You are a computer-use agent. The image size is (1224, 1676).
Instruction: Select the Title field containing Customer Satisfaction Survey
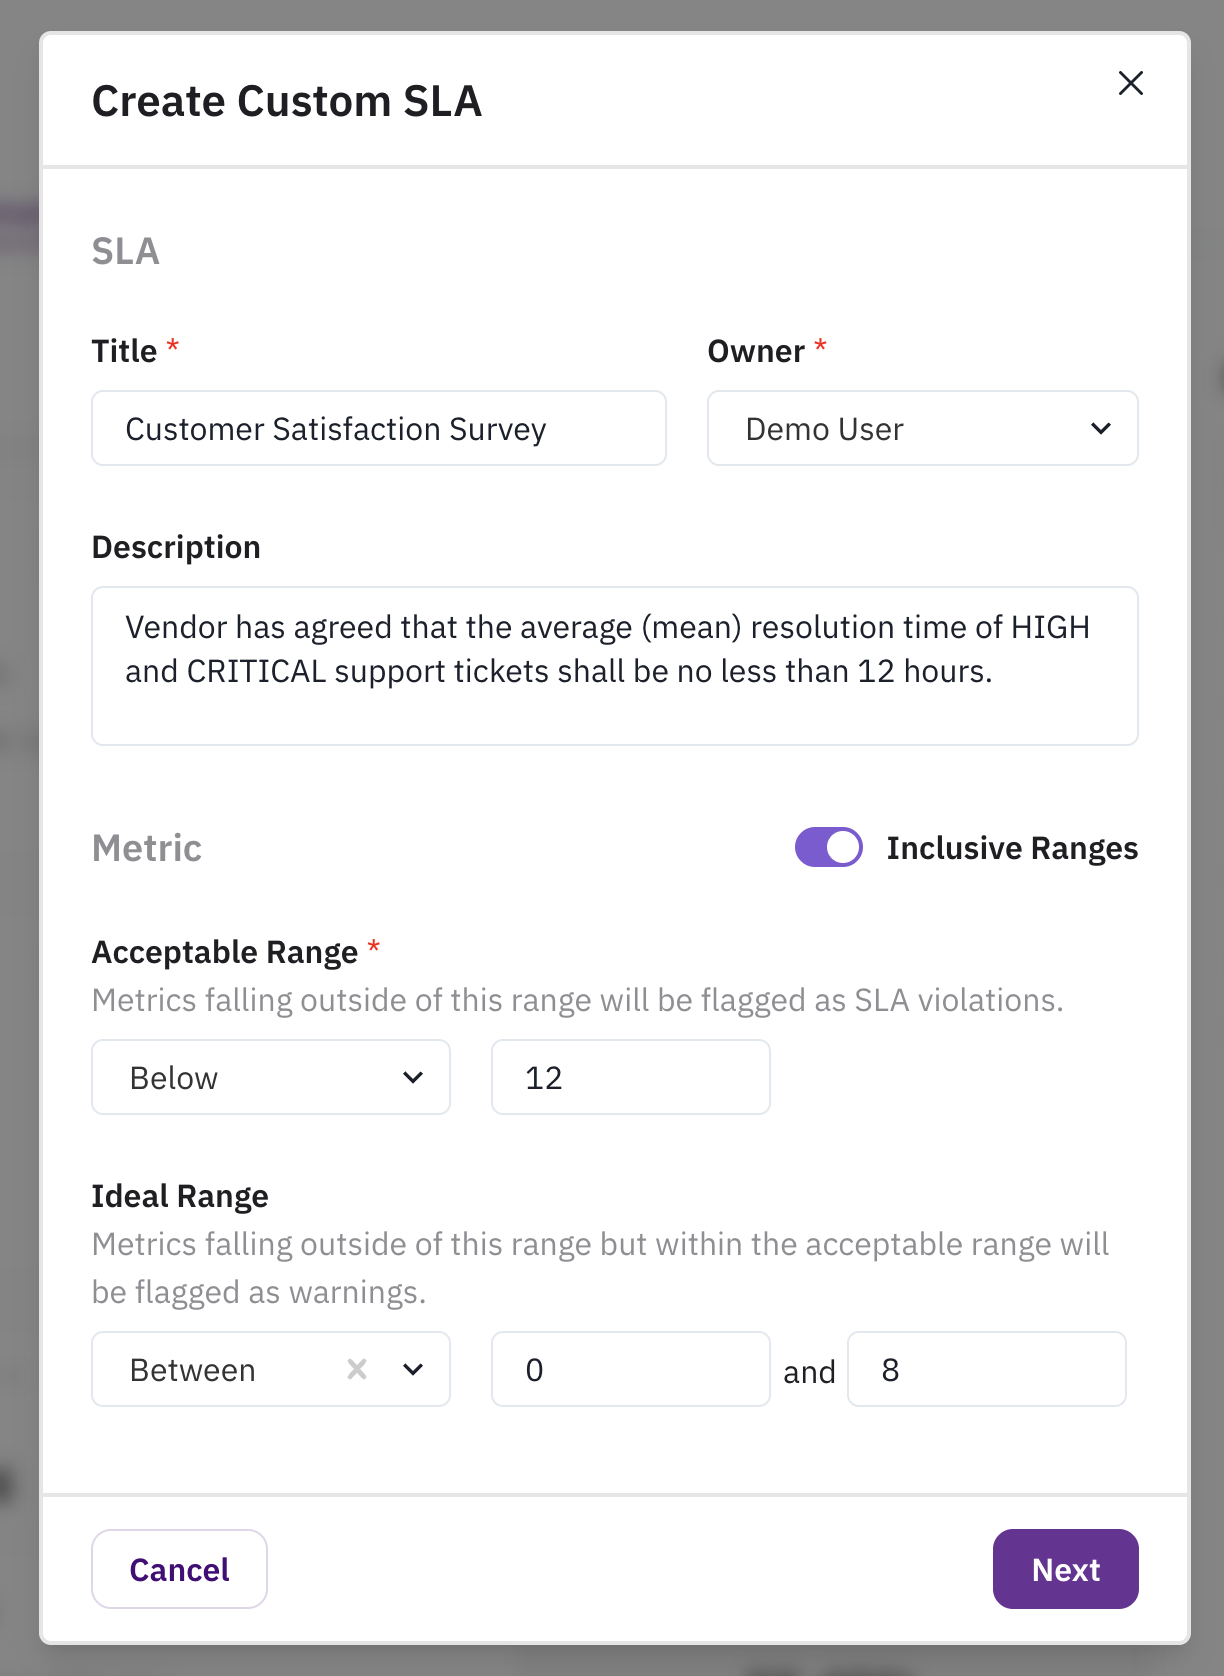[378, 428]
